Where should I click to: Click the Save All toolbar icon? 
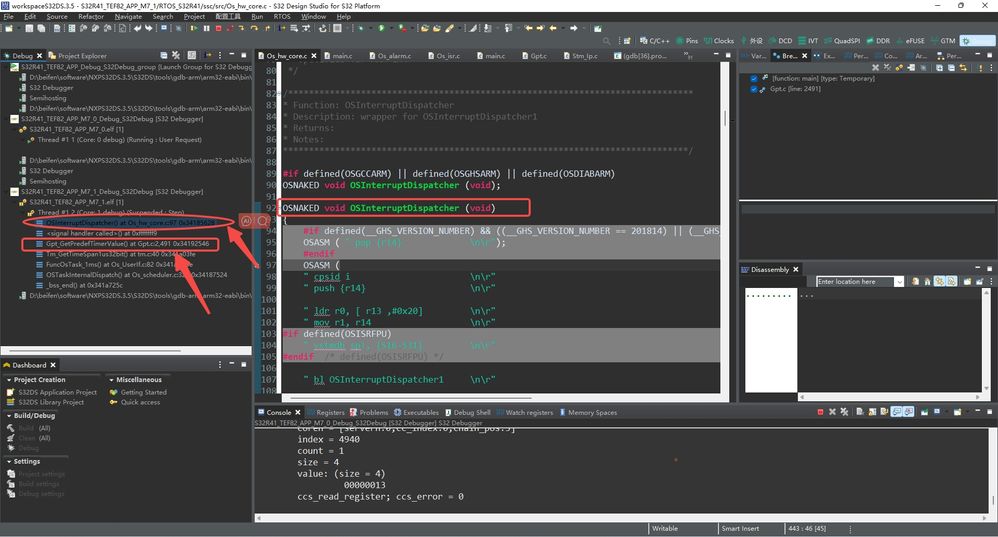point(41,28)
